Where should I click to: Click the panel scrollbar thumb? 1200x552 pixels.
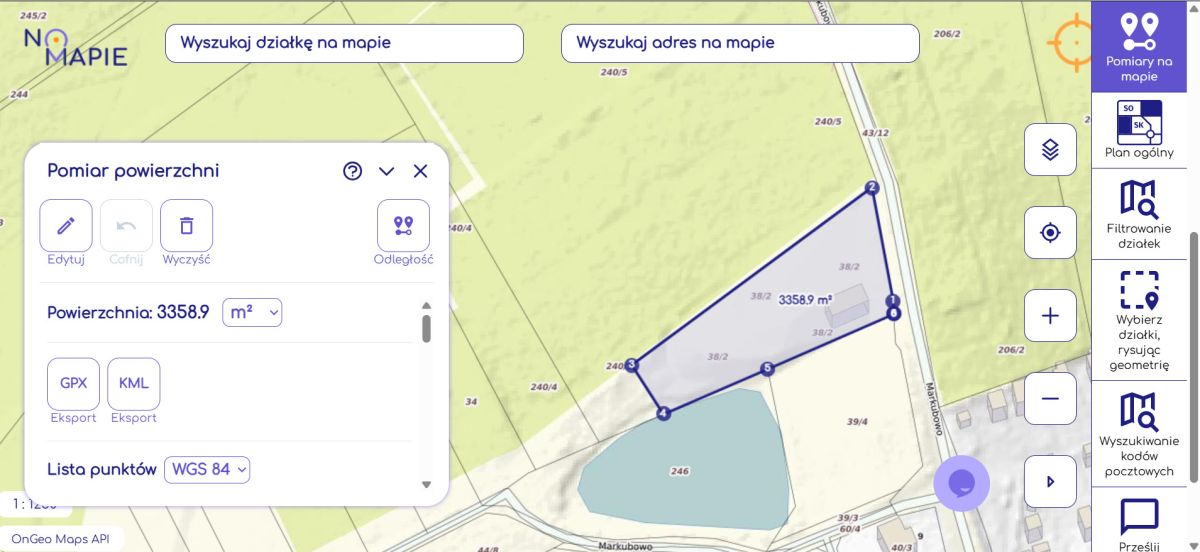pos(426,328)
